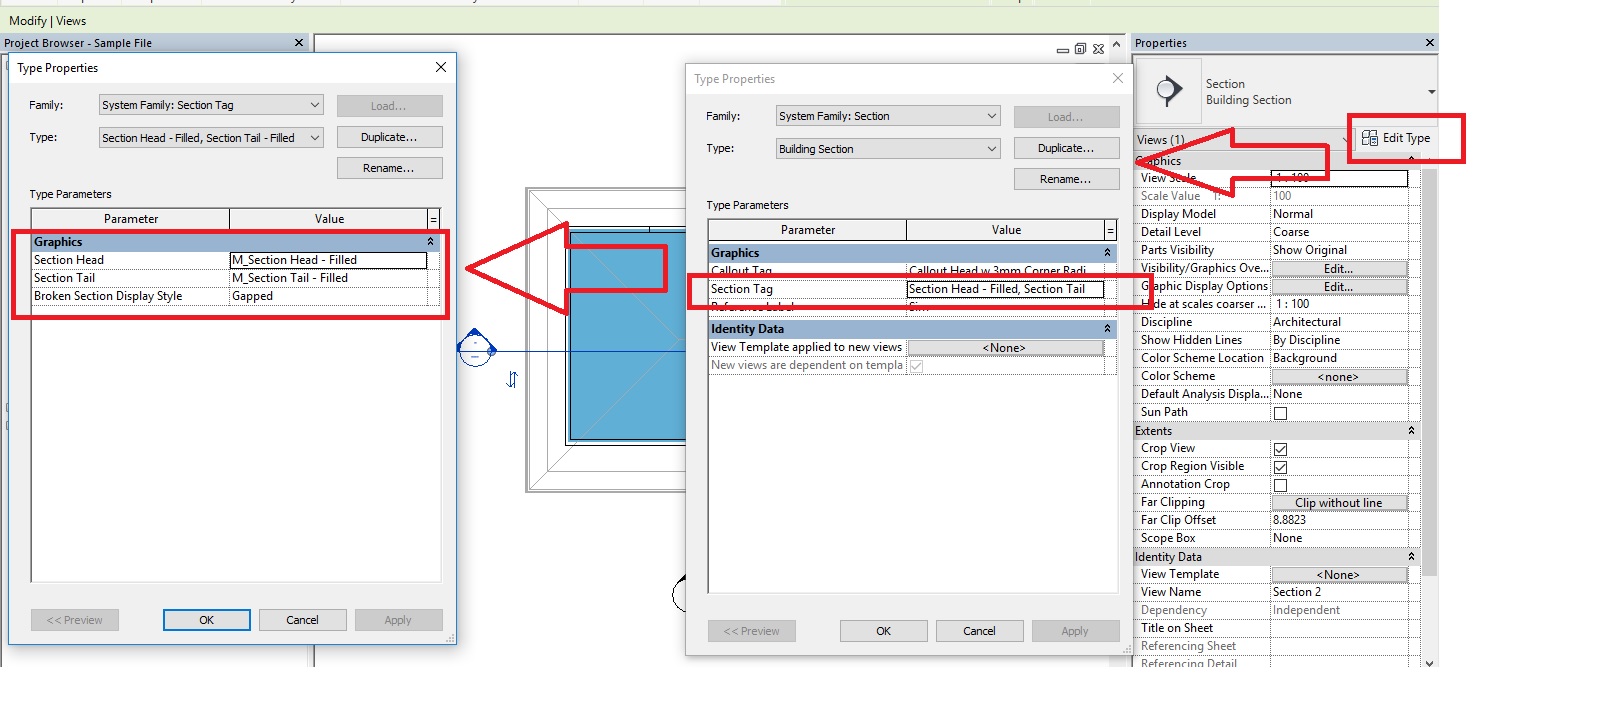Click Edit for Visibility/Graphics Overrides
This screenshot has height=720, width=1608.
coord(1338,269)
